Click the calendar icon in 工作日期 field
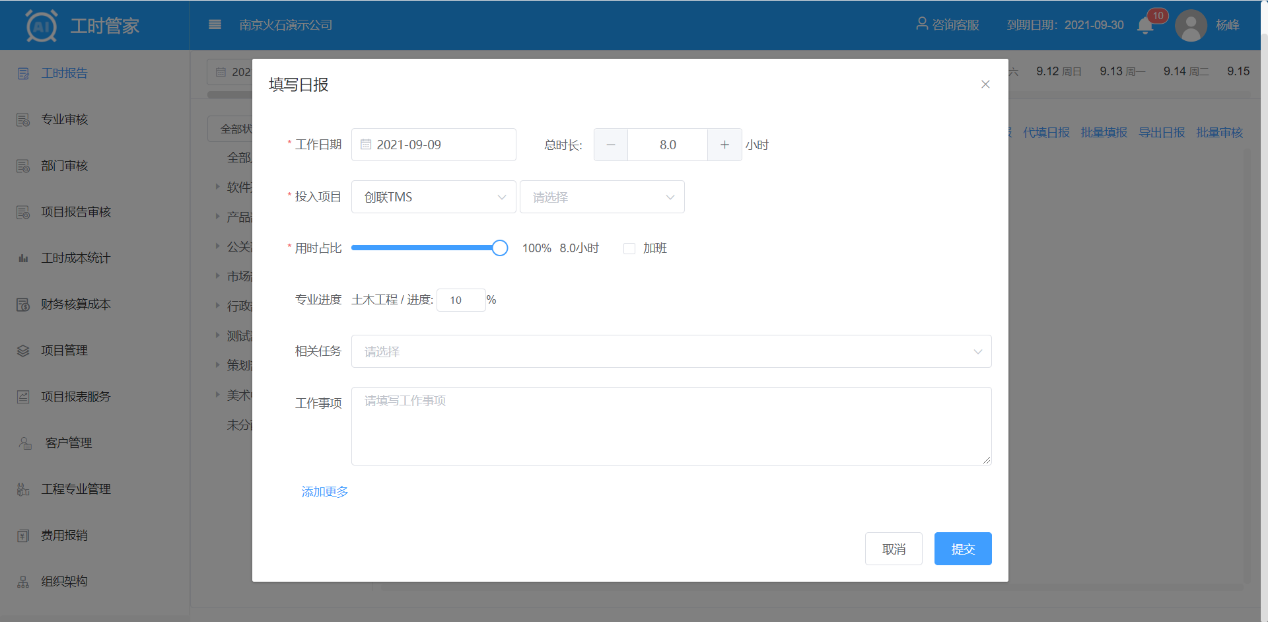 pos(366,144)
